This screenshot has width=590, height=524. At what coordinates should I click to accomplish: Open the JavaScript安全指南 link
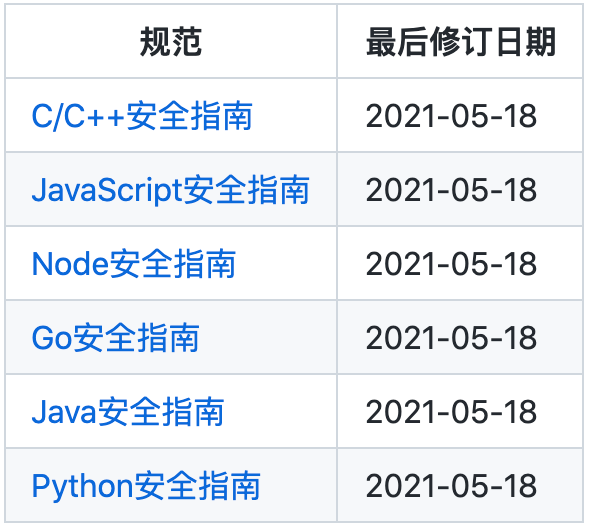click(170, 190)
